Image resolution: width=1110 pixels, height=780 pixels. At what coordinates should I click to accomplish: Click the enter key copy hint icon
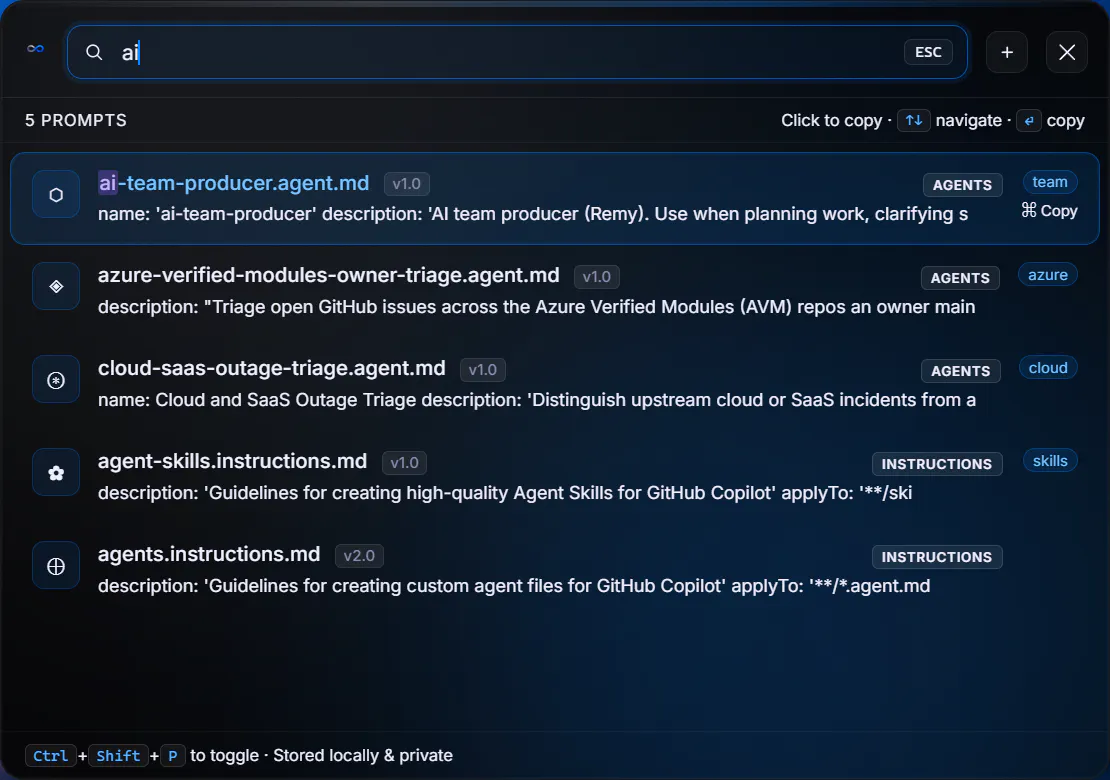[x=1029, y=120]
